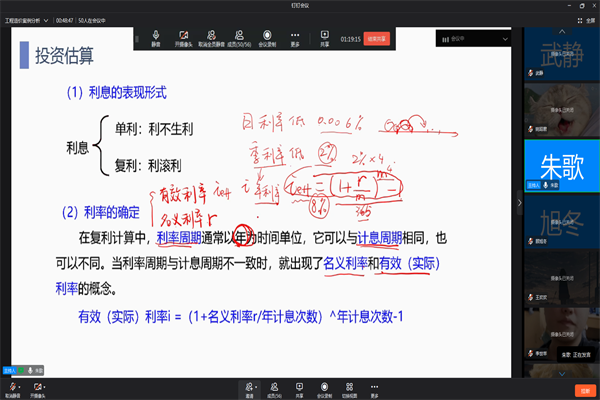Screen dimensions: 600x400
Task: Open More menu in bottom bar
Action: (374, 390)
